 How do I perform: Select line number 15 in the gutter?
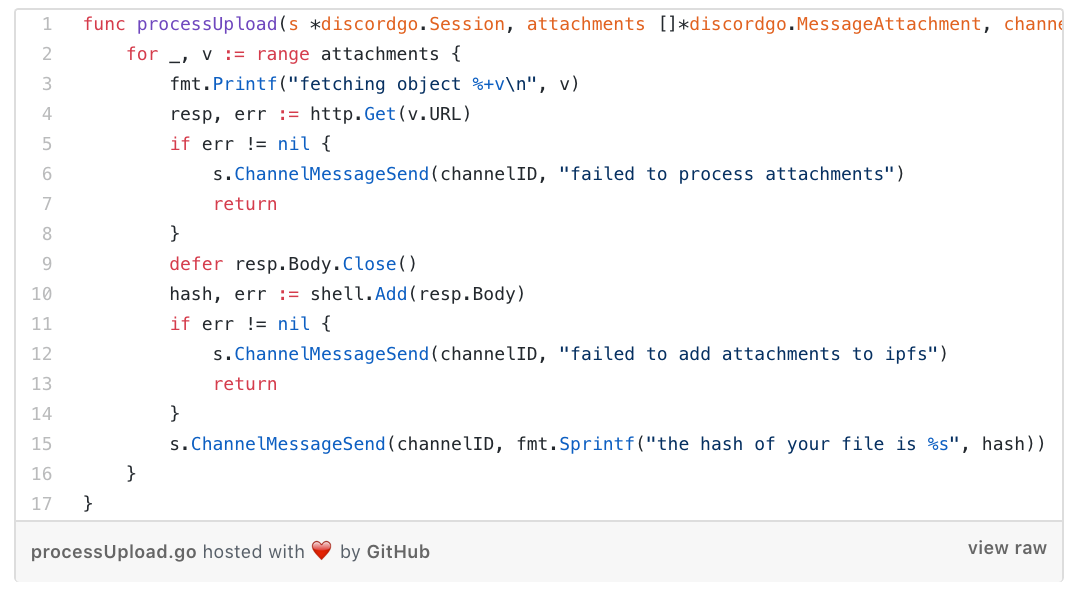pos(42,444)
